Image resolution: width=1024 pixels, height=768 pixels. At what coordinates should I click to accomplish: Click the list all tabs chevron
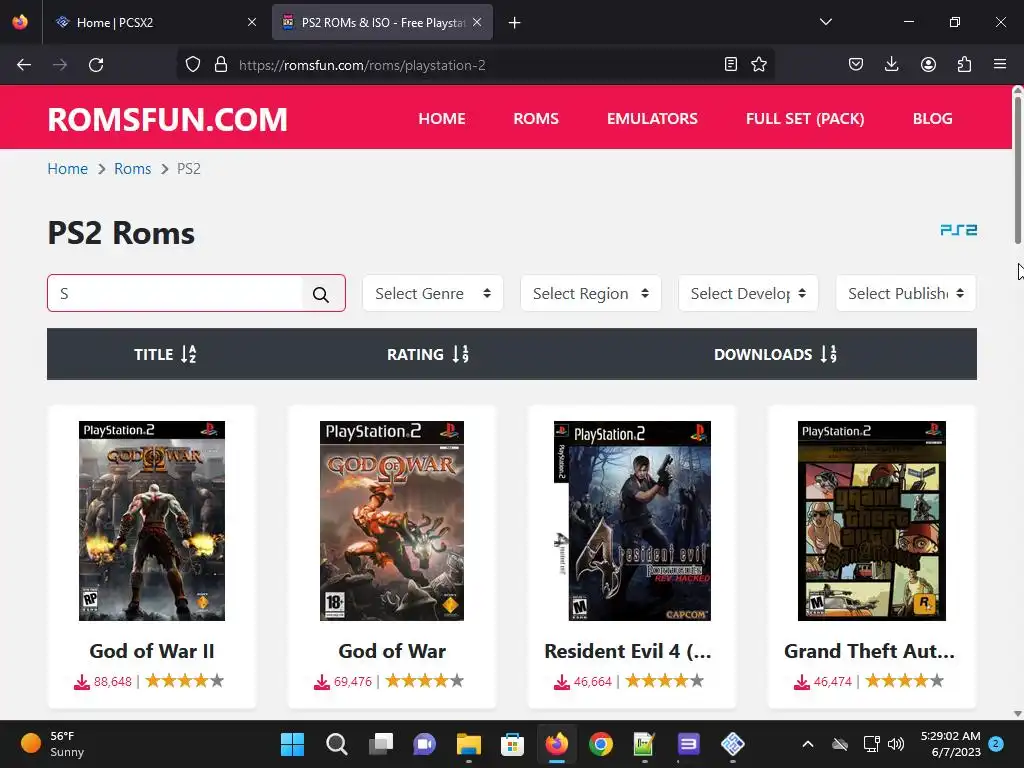825,22
